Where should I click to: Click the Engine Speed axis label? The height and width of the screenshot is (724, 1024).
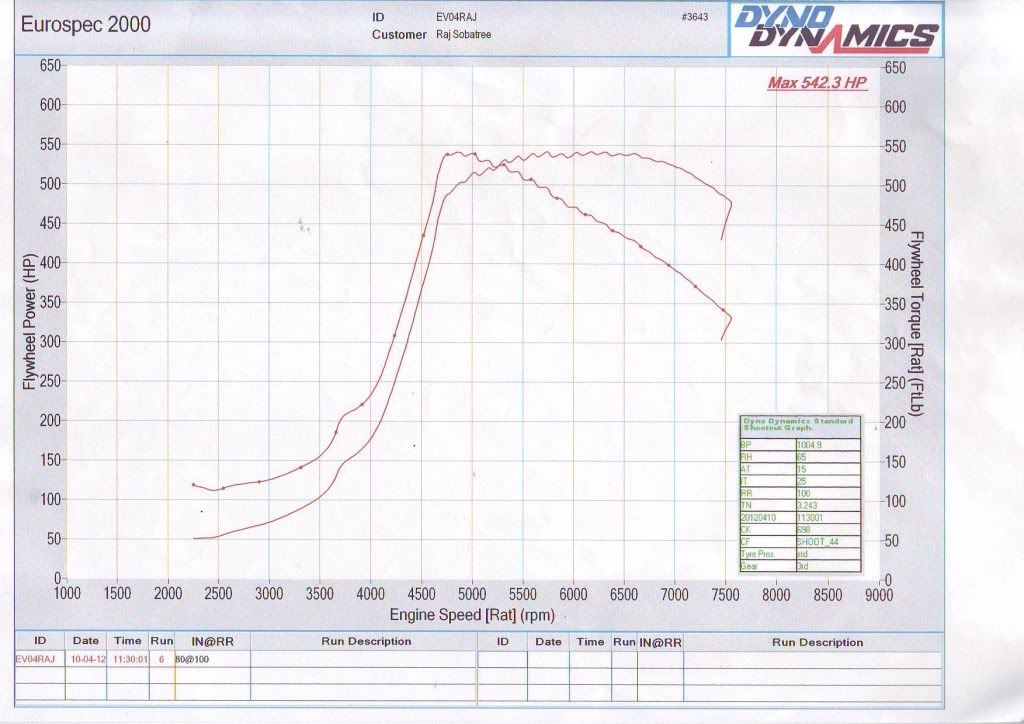coord(471,615)
